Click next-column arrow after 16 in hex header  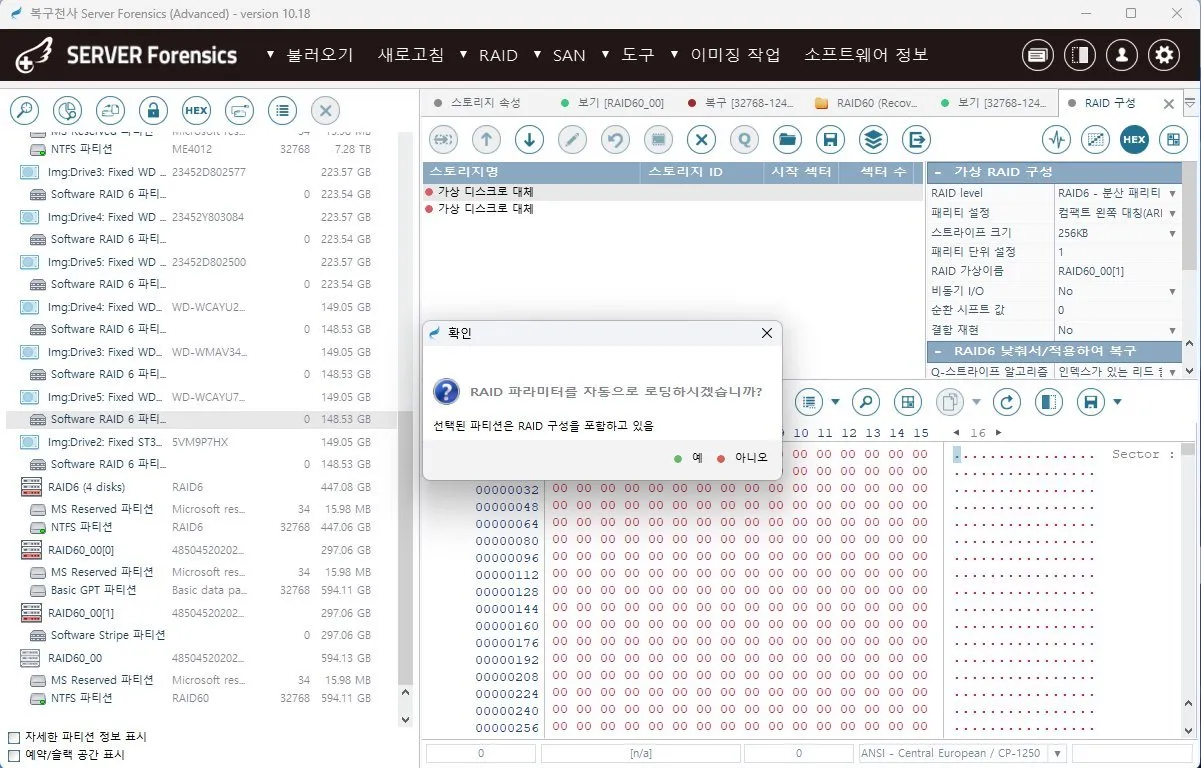click(x=997, y=433)
